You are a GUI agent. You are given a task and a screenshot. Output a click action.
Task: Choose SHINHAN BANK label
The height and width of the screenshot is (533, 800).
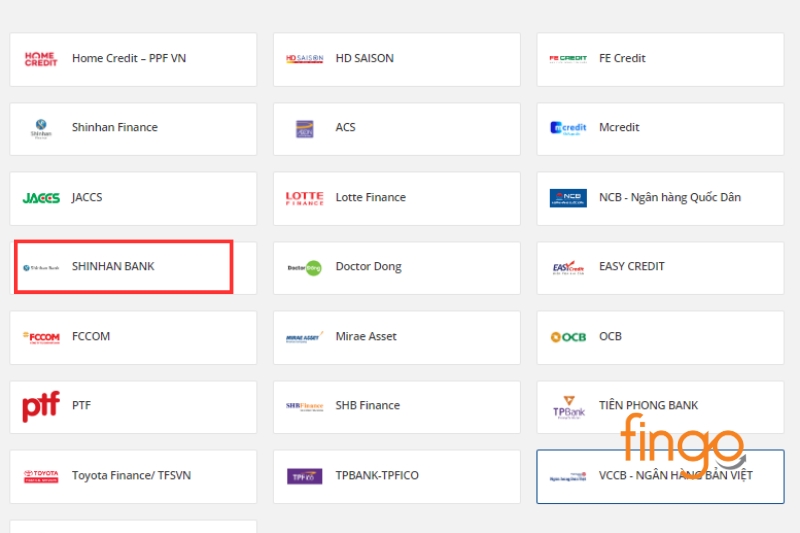pyautogui.click(x=113, y=267)
